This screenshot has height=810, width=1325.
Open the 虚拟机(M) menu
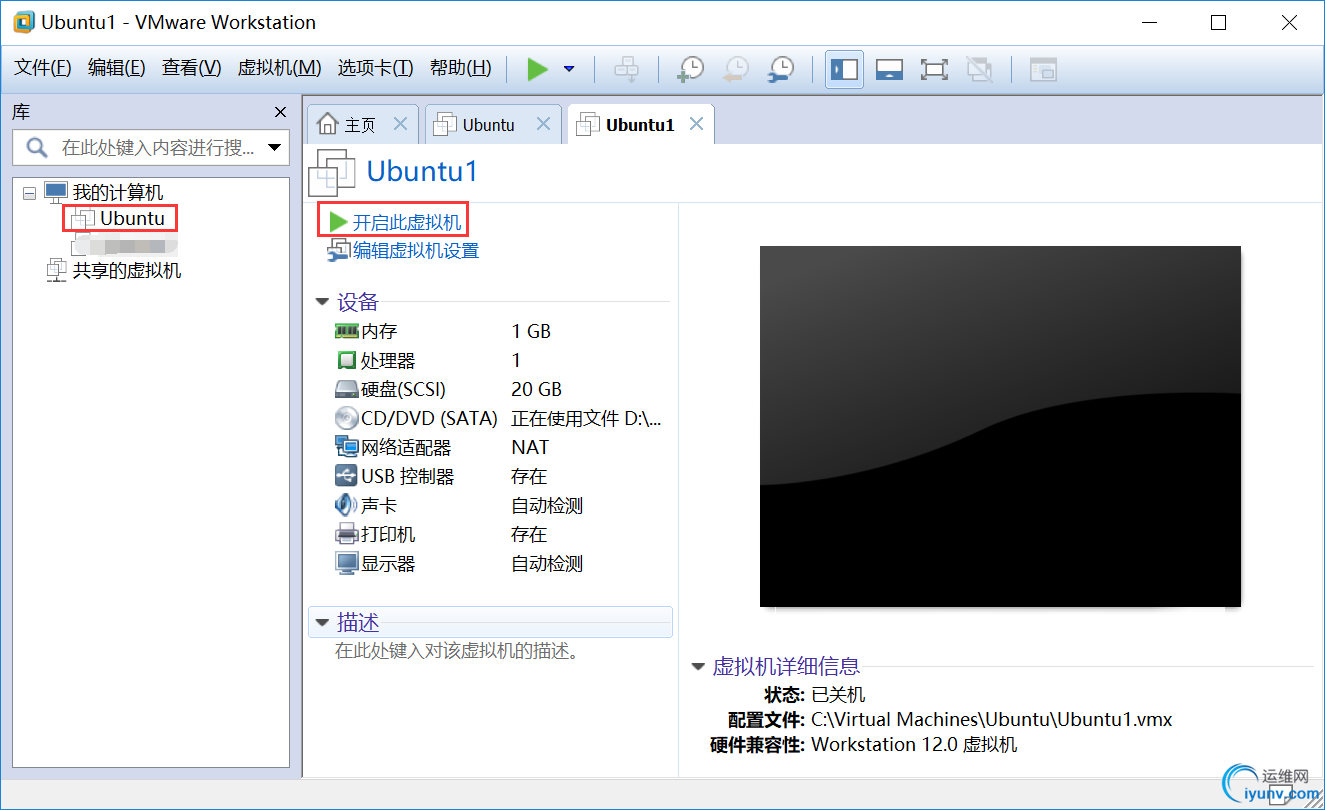coord(279,68)
